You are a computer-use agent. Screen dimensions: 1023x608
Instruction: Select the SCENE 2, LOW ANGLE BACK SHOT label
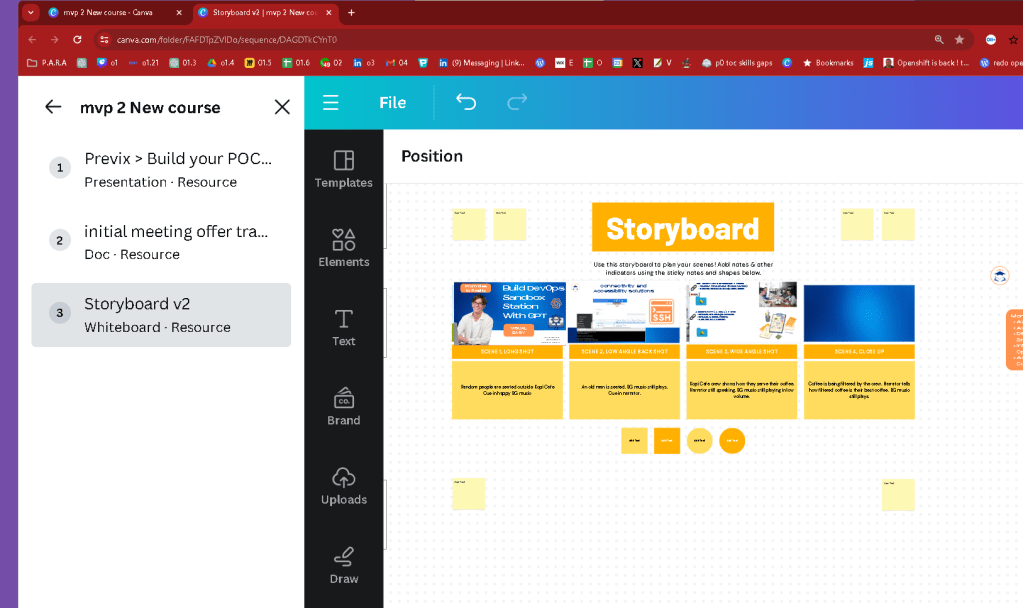click(624, 352)
